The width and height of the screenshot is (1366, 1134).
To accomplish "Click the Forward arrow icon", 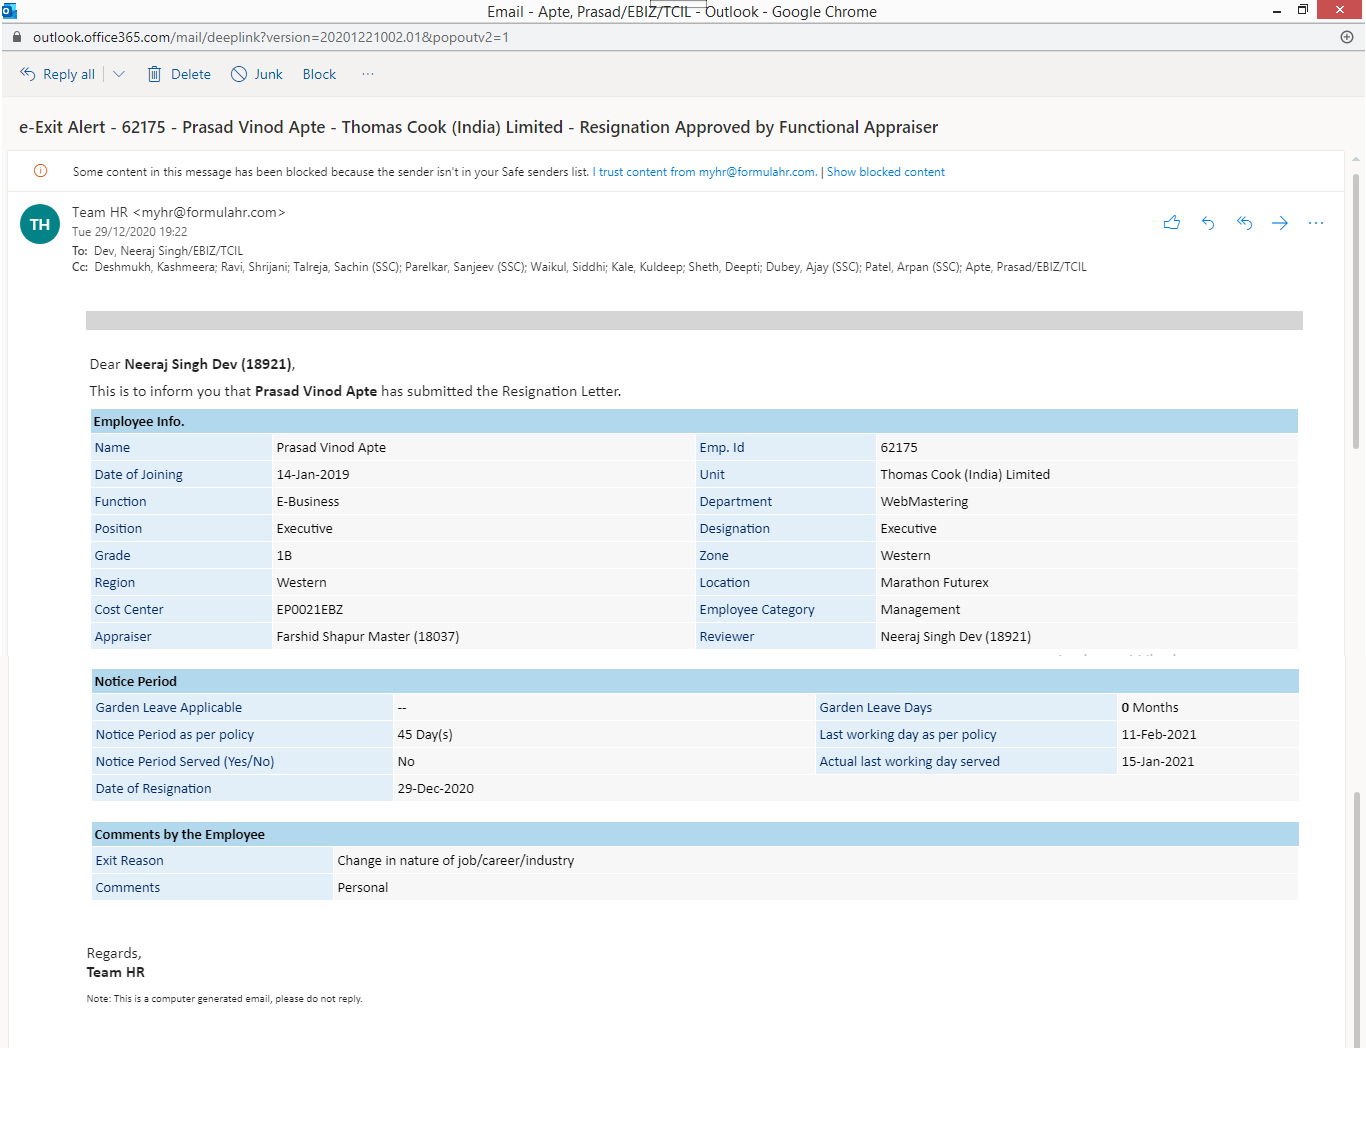I will click(1280, 223).
